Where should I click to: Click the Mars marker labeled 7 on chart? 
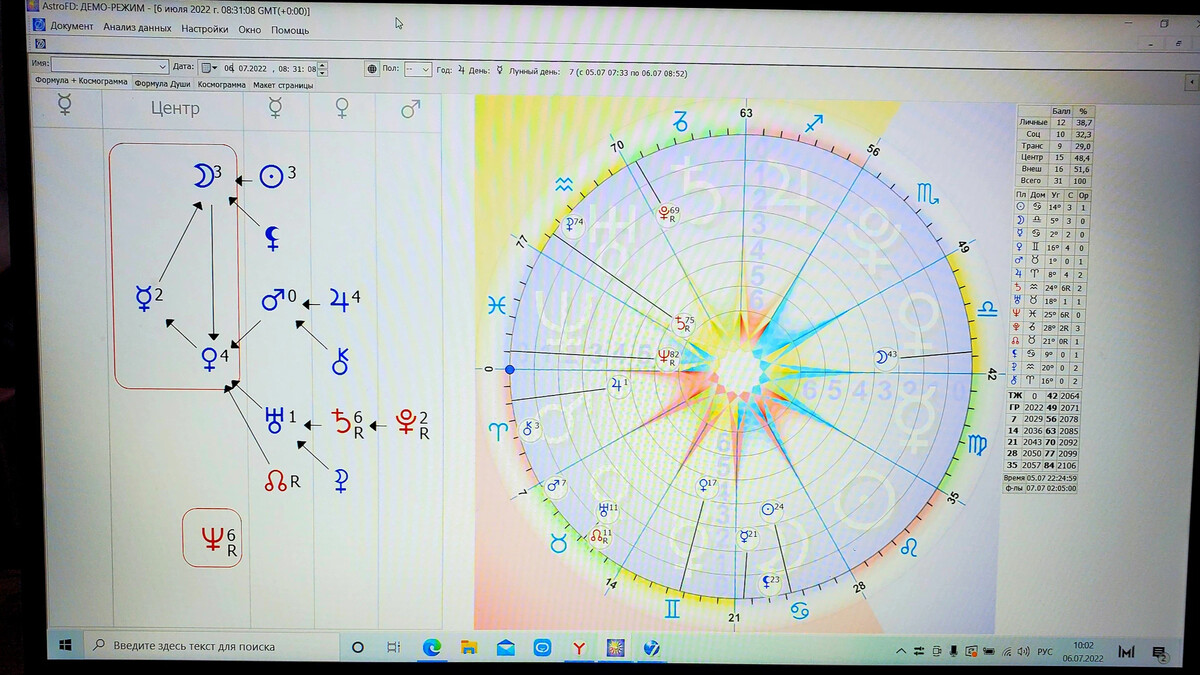(556, 487)
